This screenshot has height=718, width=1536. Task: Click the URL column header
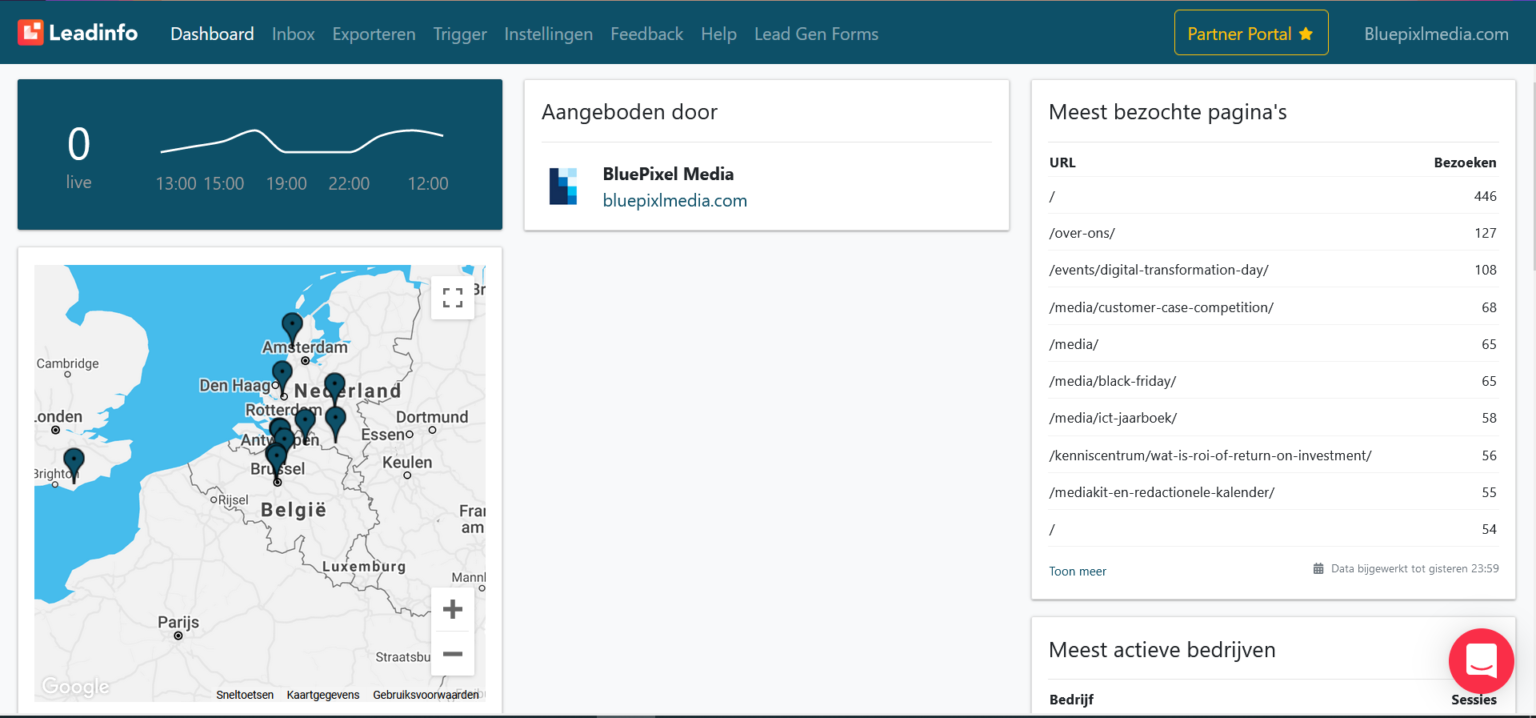pyautogui.click(x=1062, y=162)
